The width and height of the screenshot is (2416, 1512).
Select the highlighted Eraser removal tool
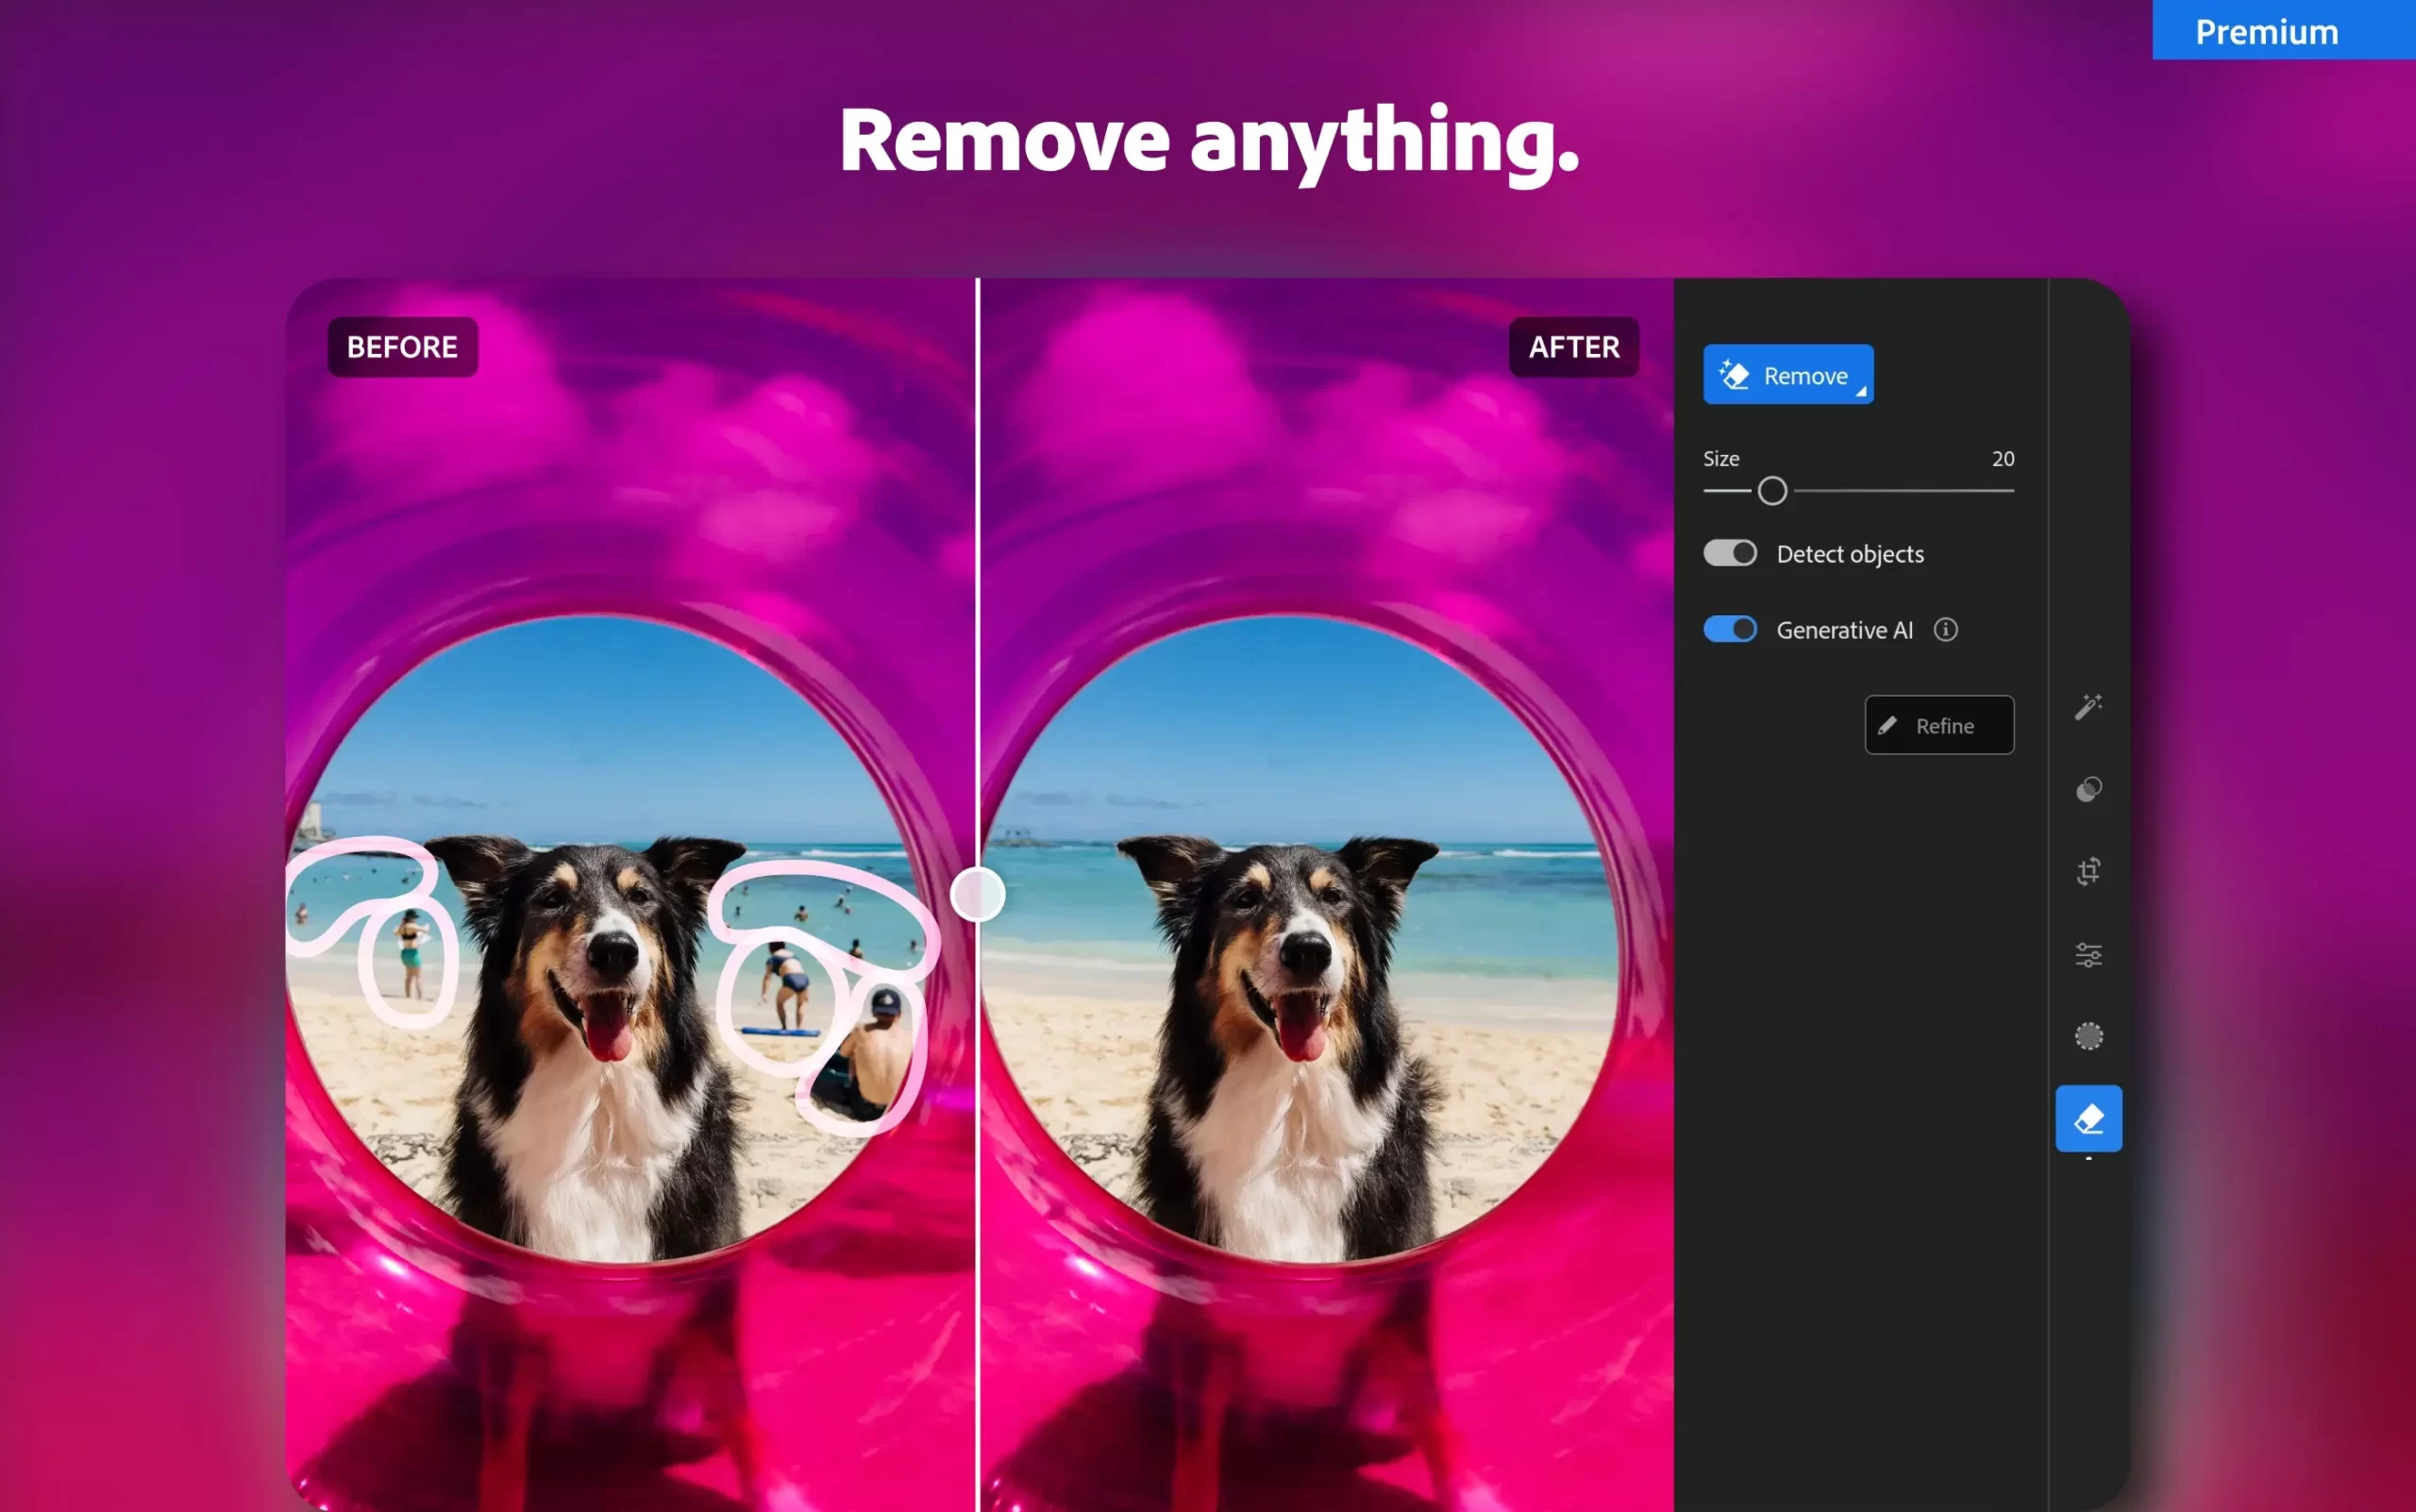pos(2089,1118)
